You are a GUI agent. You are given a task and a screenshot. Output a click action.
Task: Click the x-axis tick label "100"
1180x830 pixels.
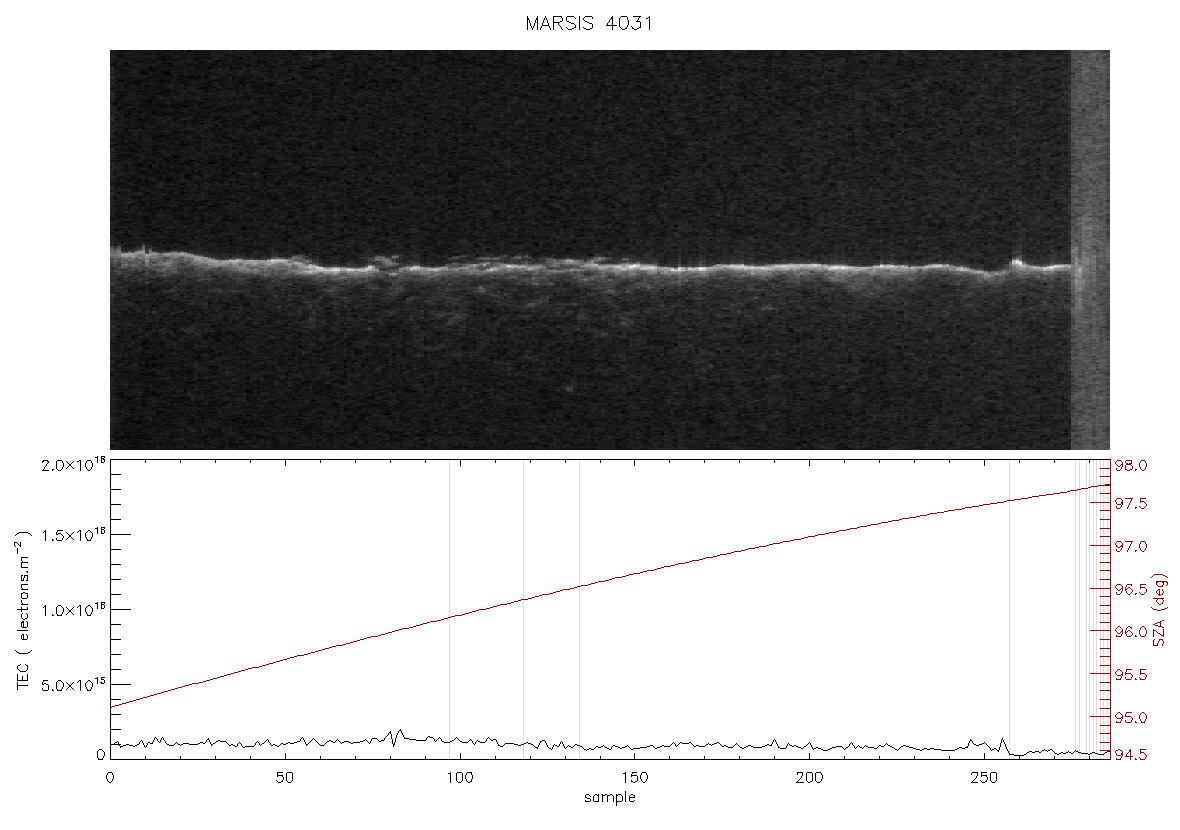[460, 778]
